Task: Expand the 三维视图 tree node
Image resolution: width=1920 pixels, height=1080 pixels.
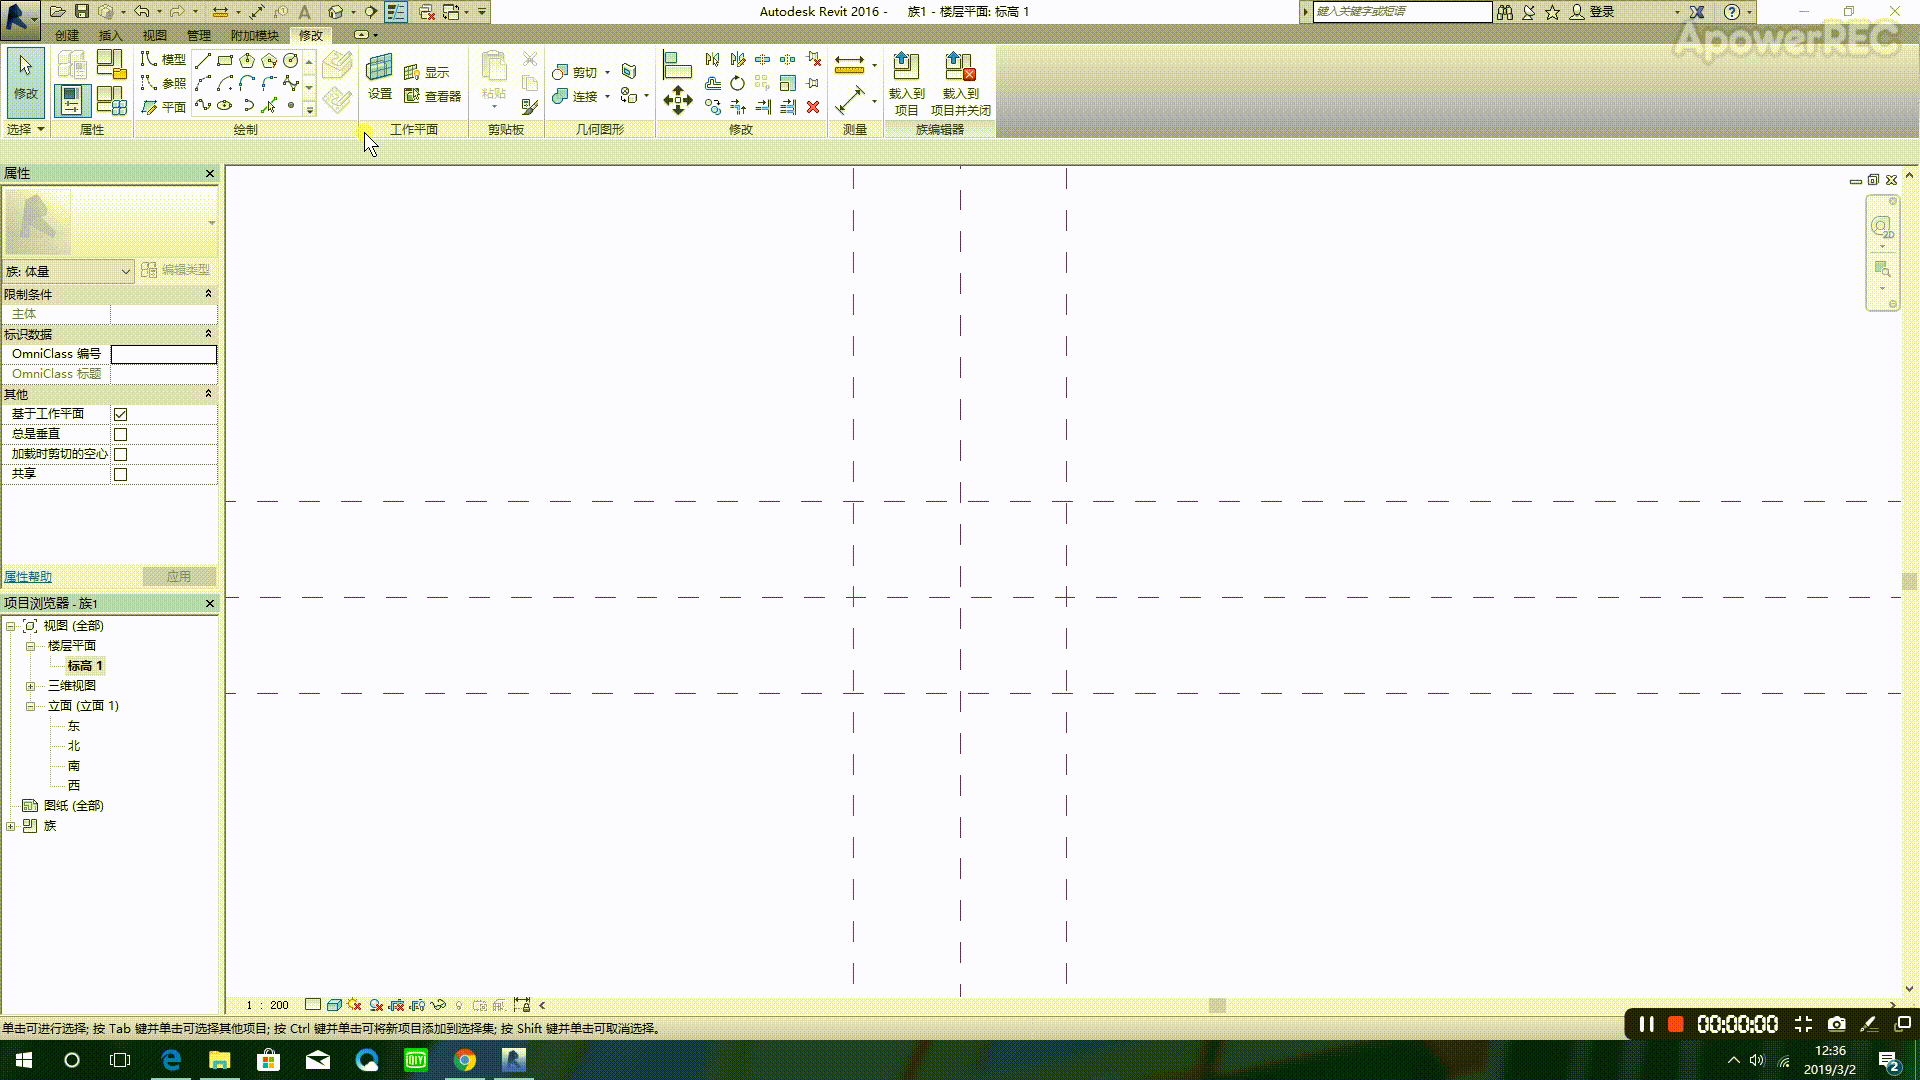Action: (31, 686)
